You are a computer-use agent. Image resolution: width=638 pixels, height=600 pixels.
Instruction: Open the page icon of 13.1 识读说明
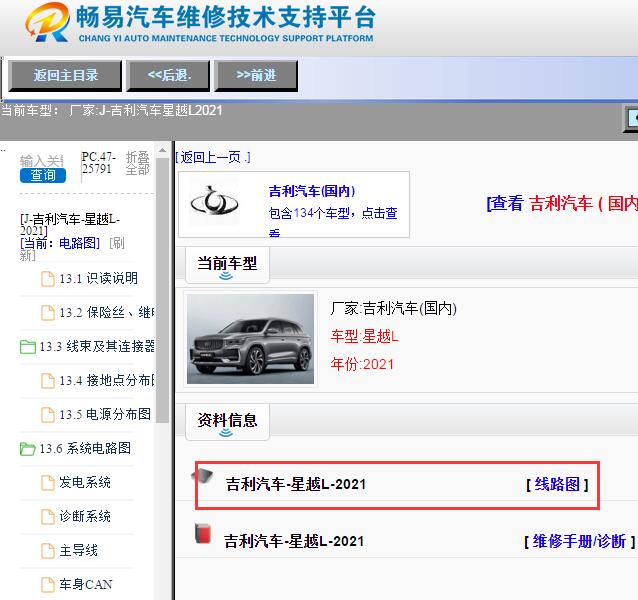pos(48,279)
